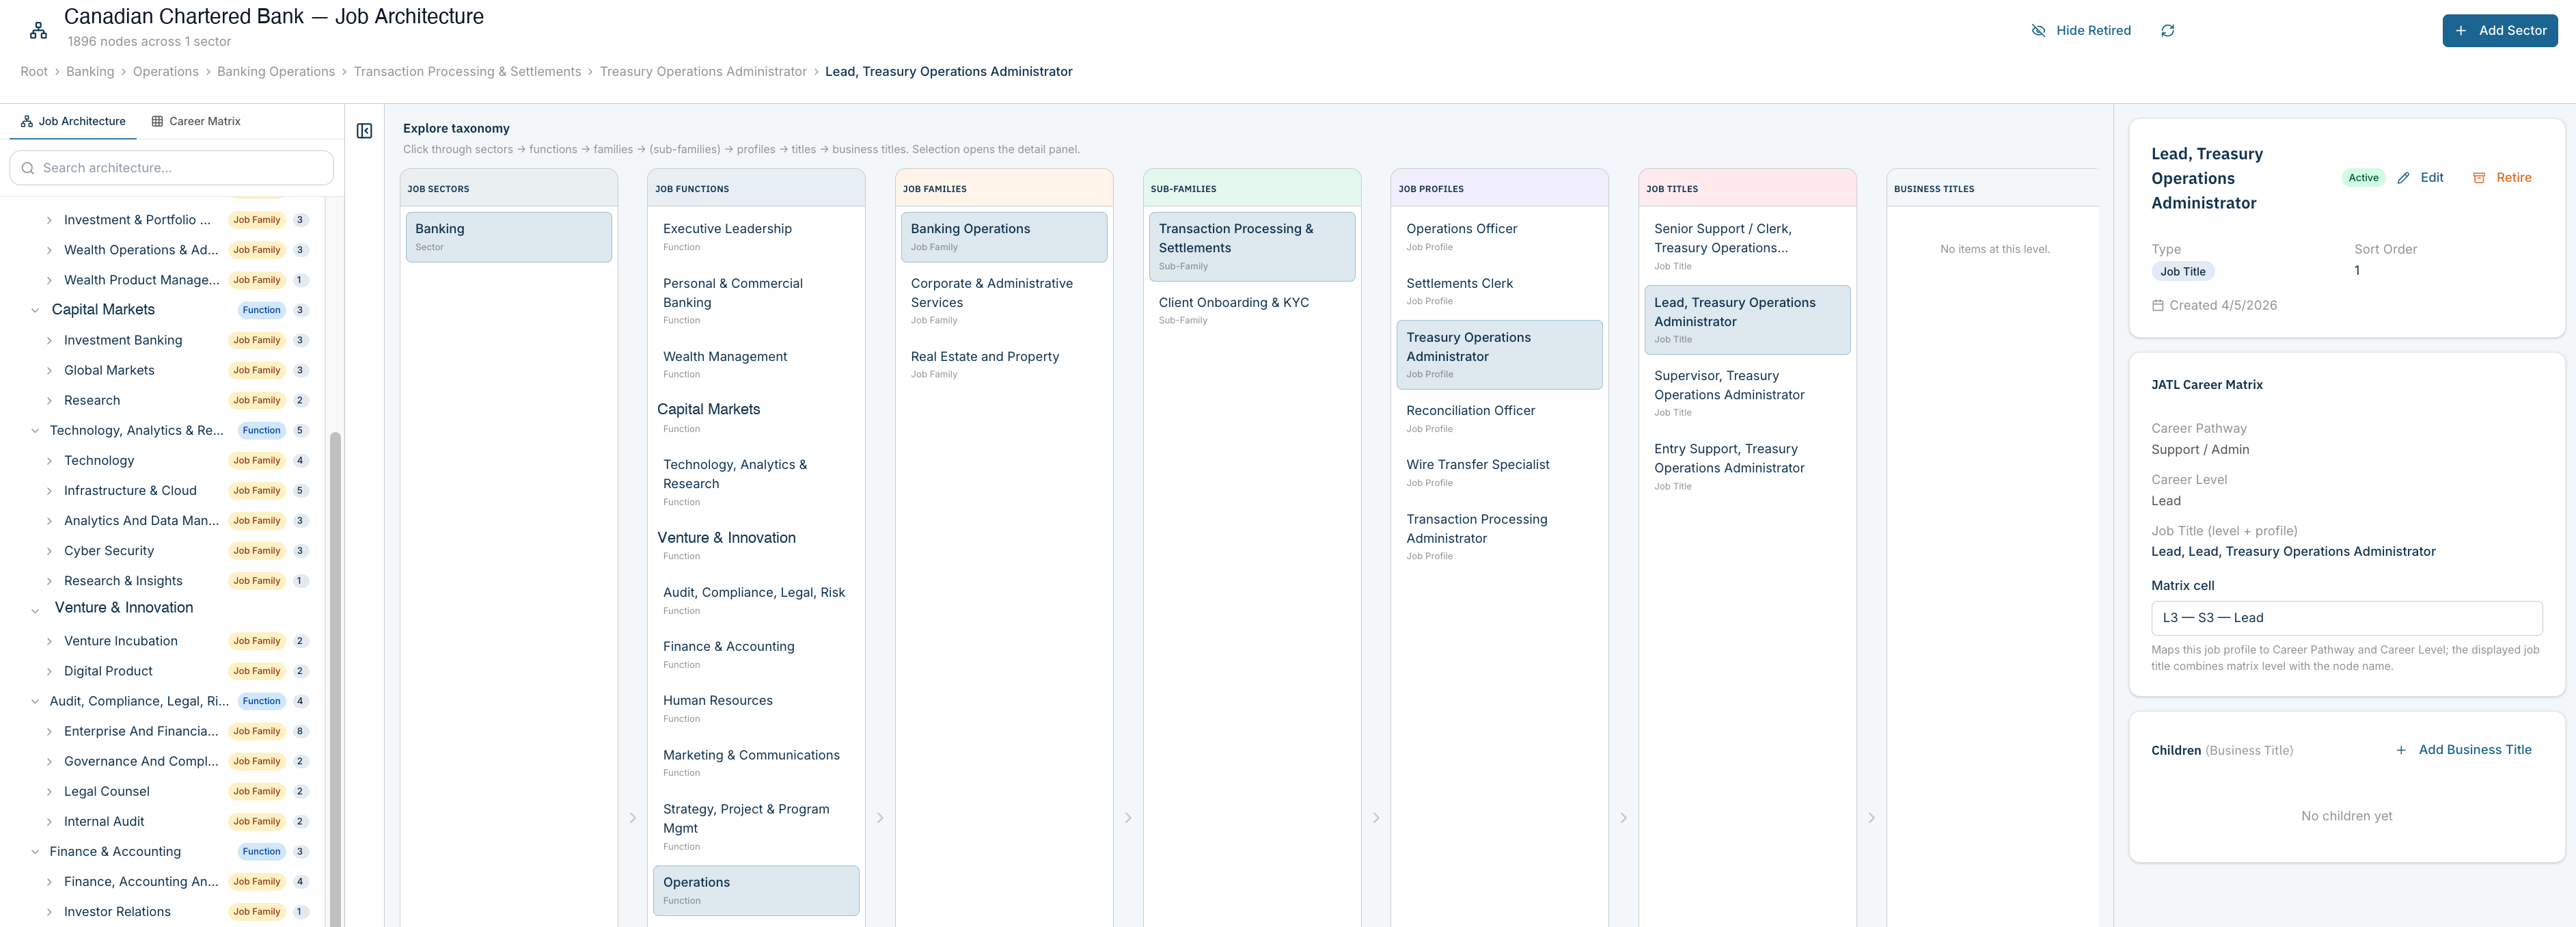Collapse the Finance & Accounting tree function

[35, 852]
